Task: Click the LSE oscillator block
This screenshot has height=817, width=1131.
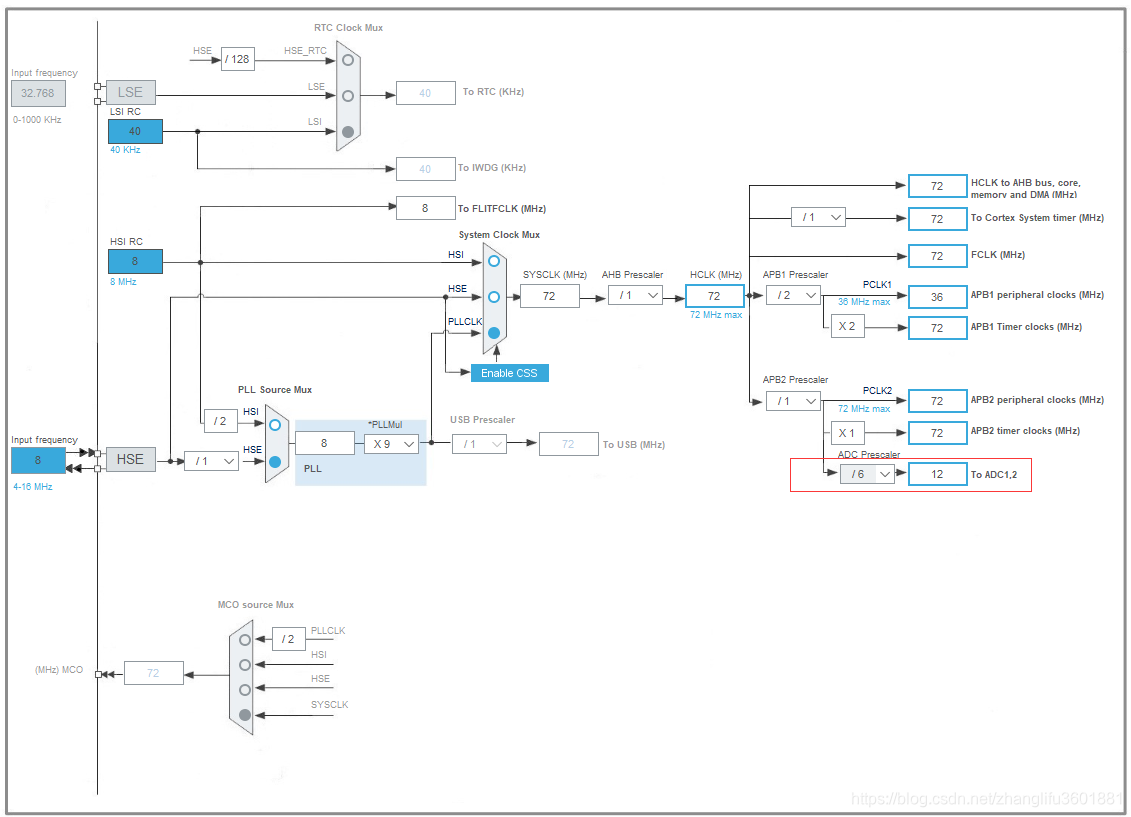Action: 131,92
